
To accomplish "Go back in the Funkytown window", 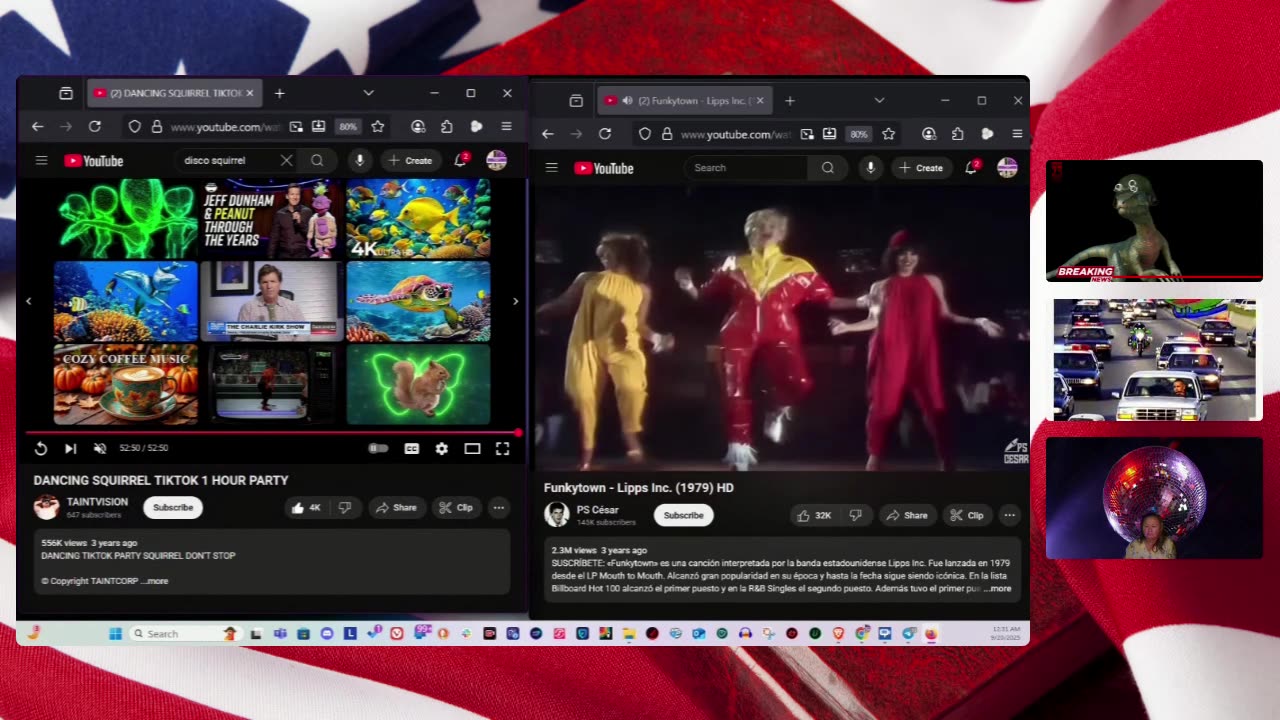I will click(547, 134).
